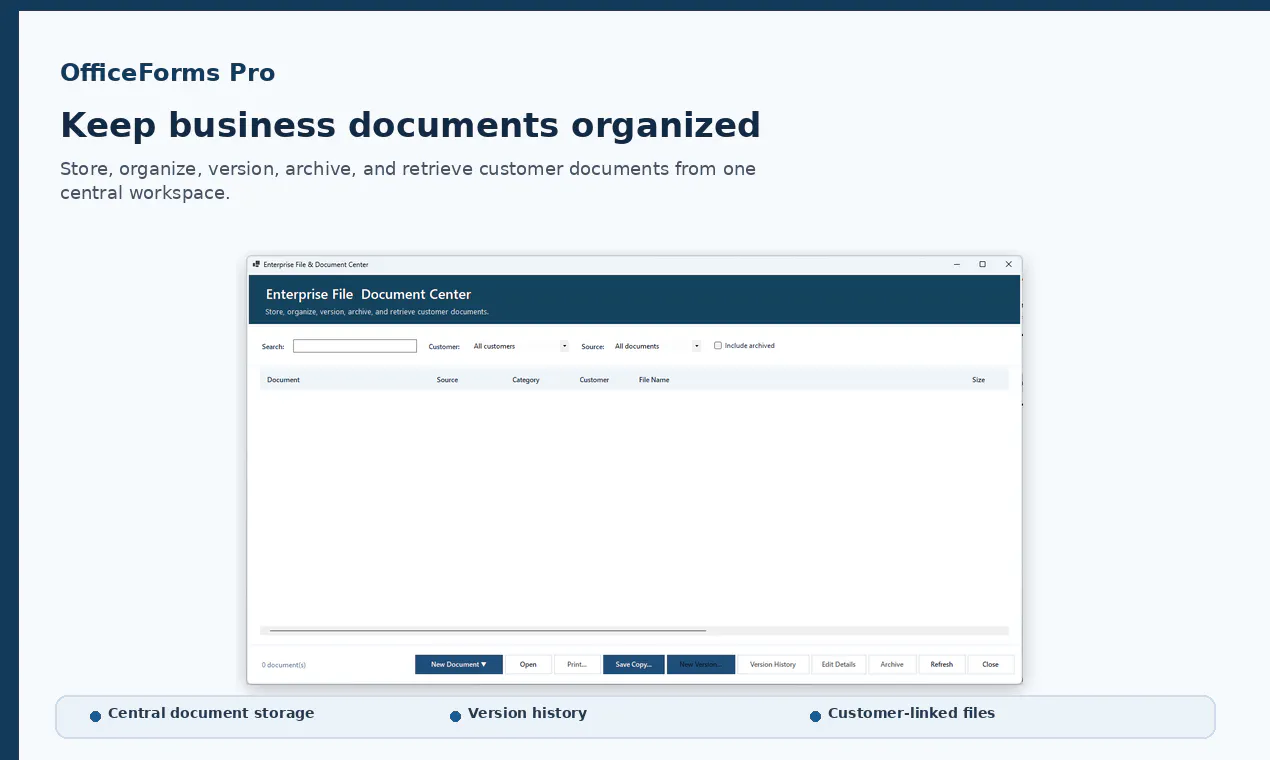The image size is (1270, 760).
Task: Sort by the Document column header
Action: [x=283, y=380]
